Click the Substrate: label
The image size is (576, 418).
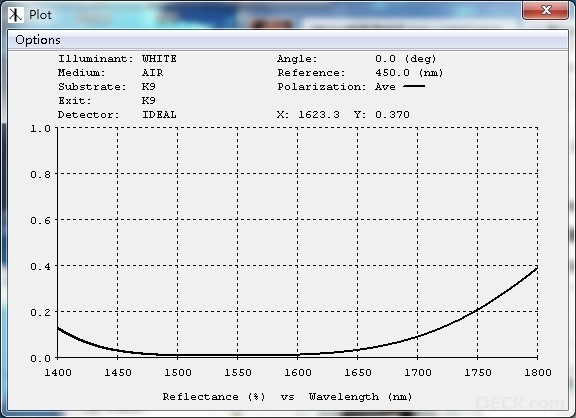click(92, 87)
